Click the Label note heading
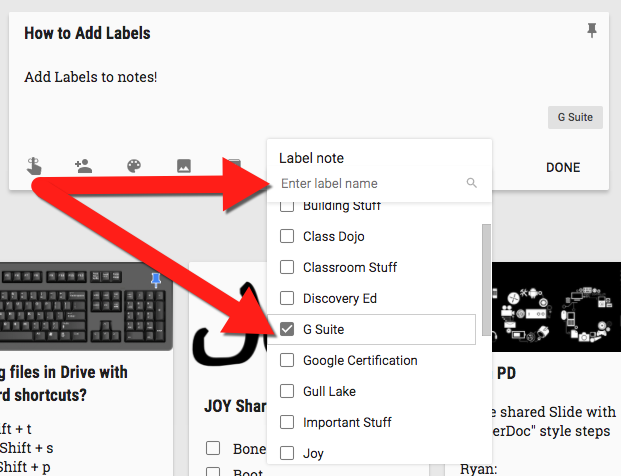The image size is (621, 476). point(311,158)
